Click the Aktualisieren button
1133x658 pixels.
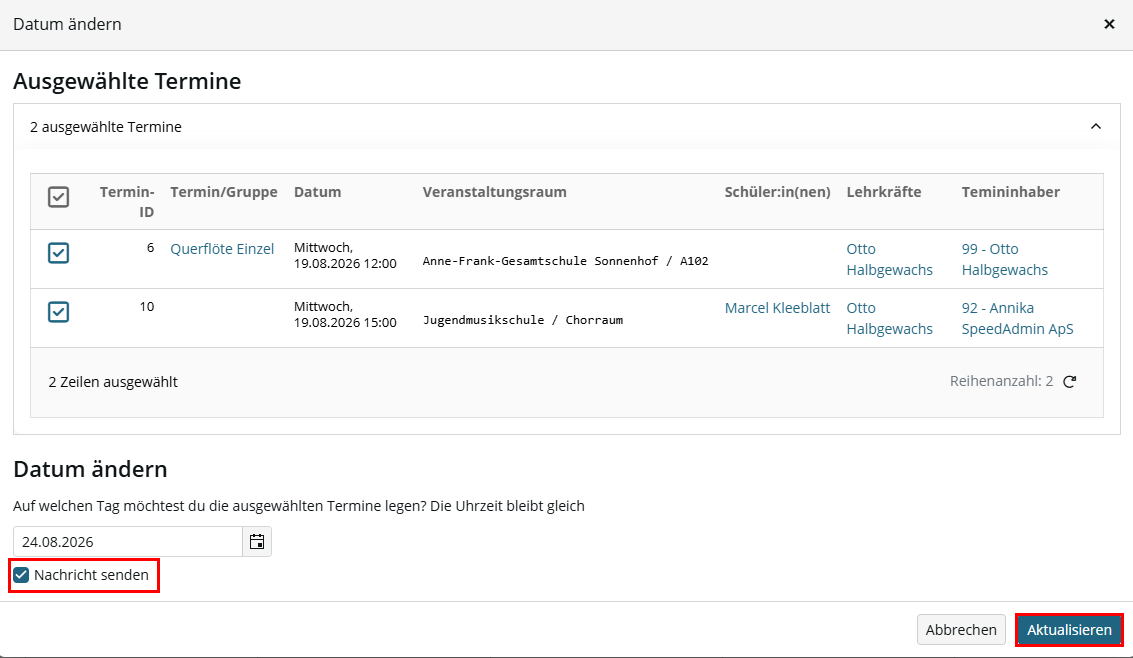tap(1069, 630)
